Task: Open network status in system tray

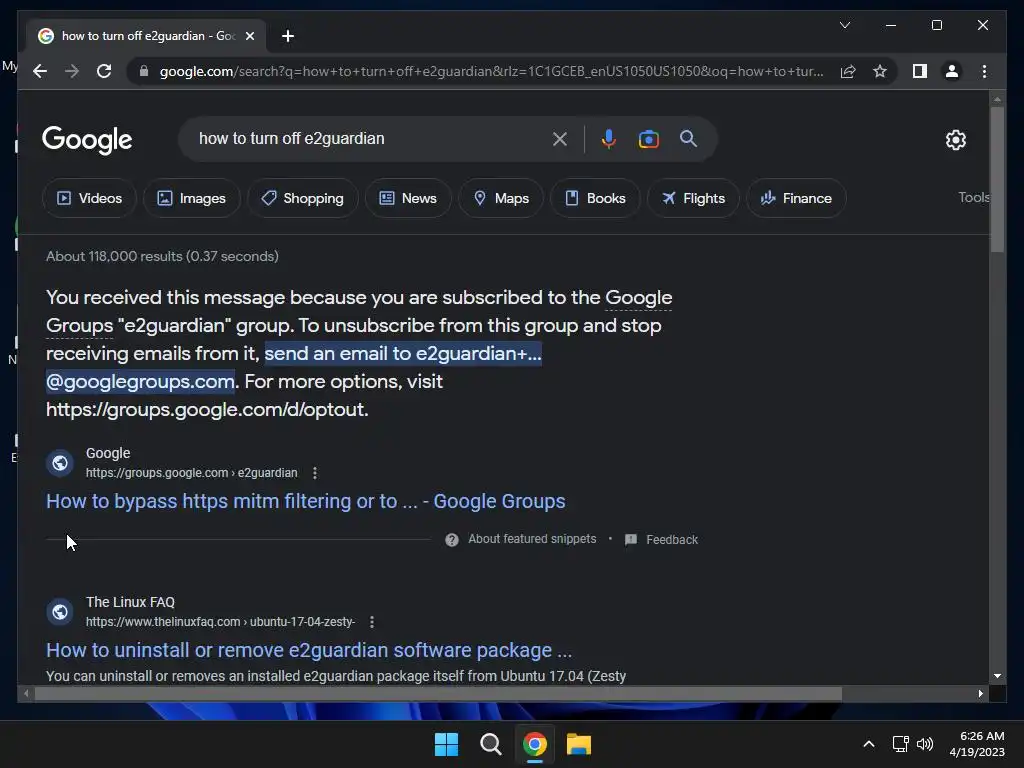Action: tap(901, 744)
